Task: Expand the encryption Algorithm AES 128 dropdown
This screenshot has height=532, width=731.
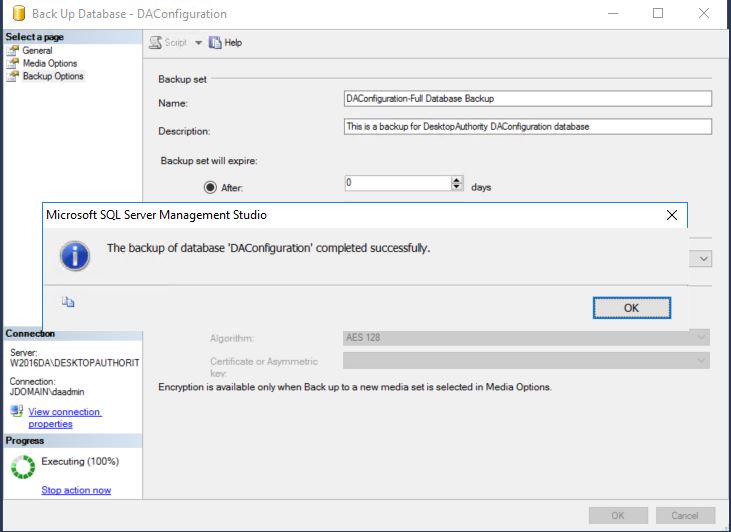Action: coord(702,338)
